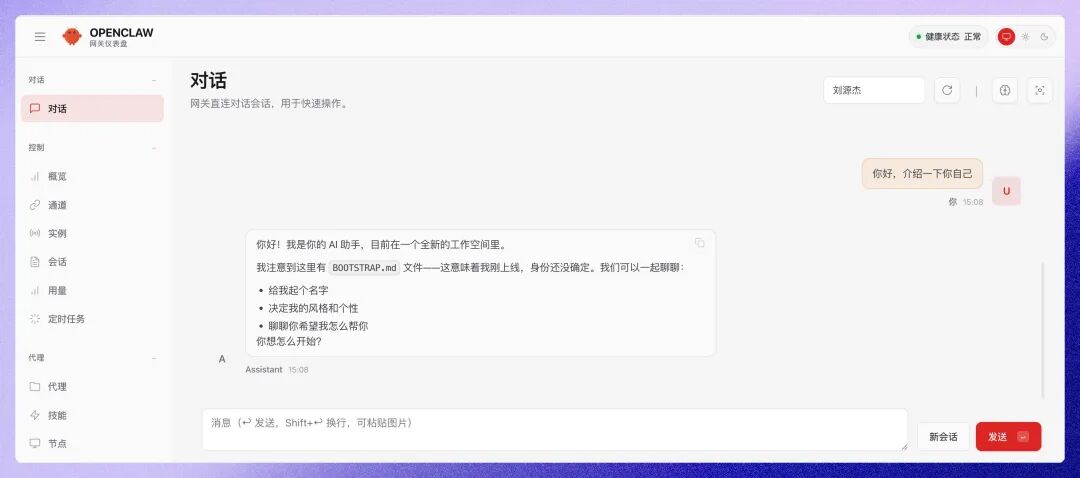Collapse the 代理 sidebar section header
Image resolution: width=1080 pixels, height=478 pixels.
point(92,358)
